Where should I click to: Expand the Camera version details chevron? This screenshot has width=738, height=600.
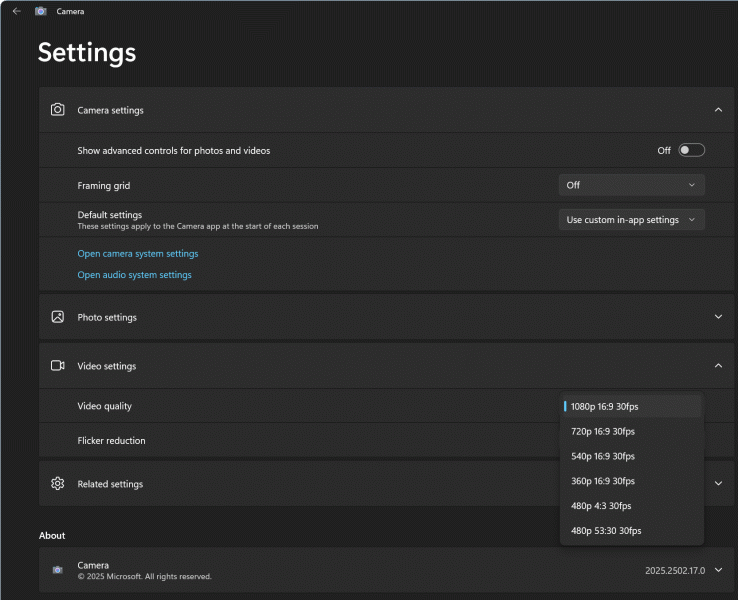718,570
